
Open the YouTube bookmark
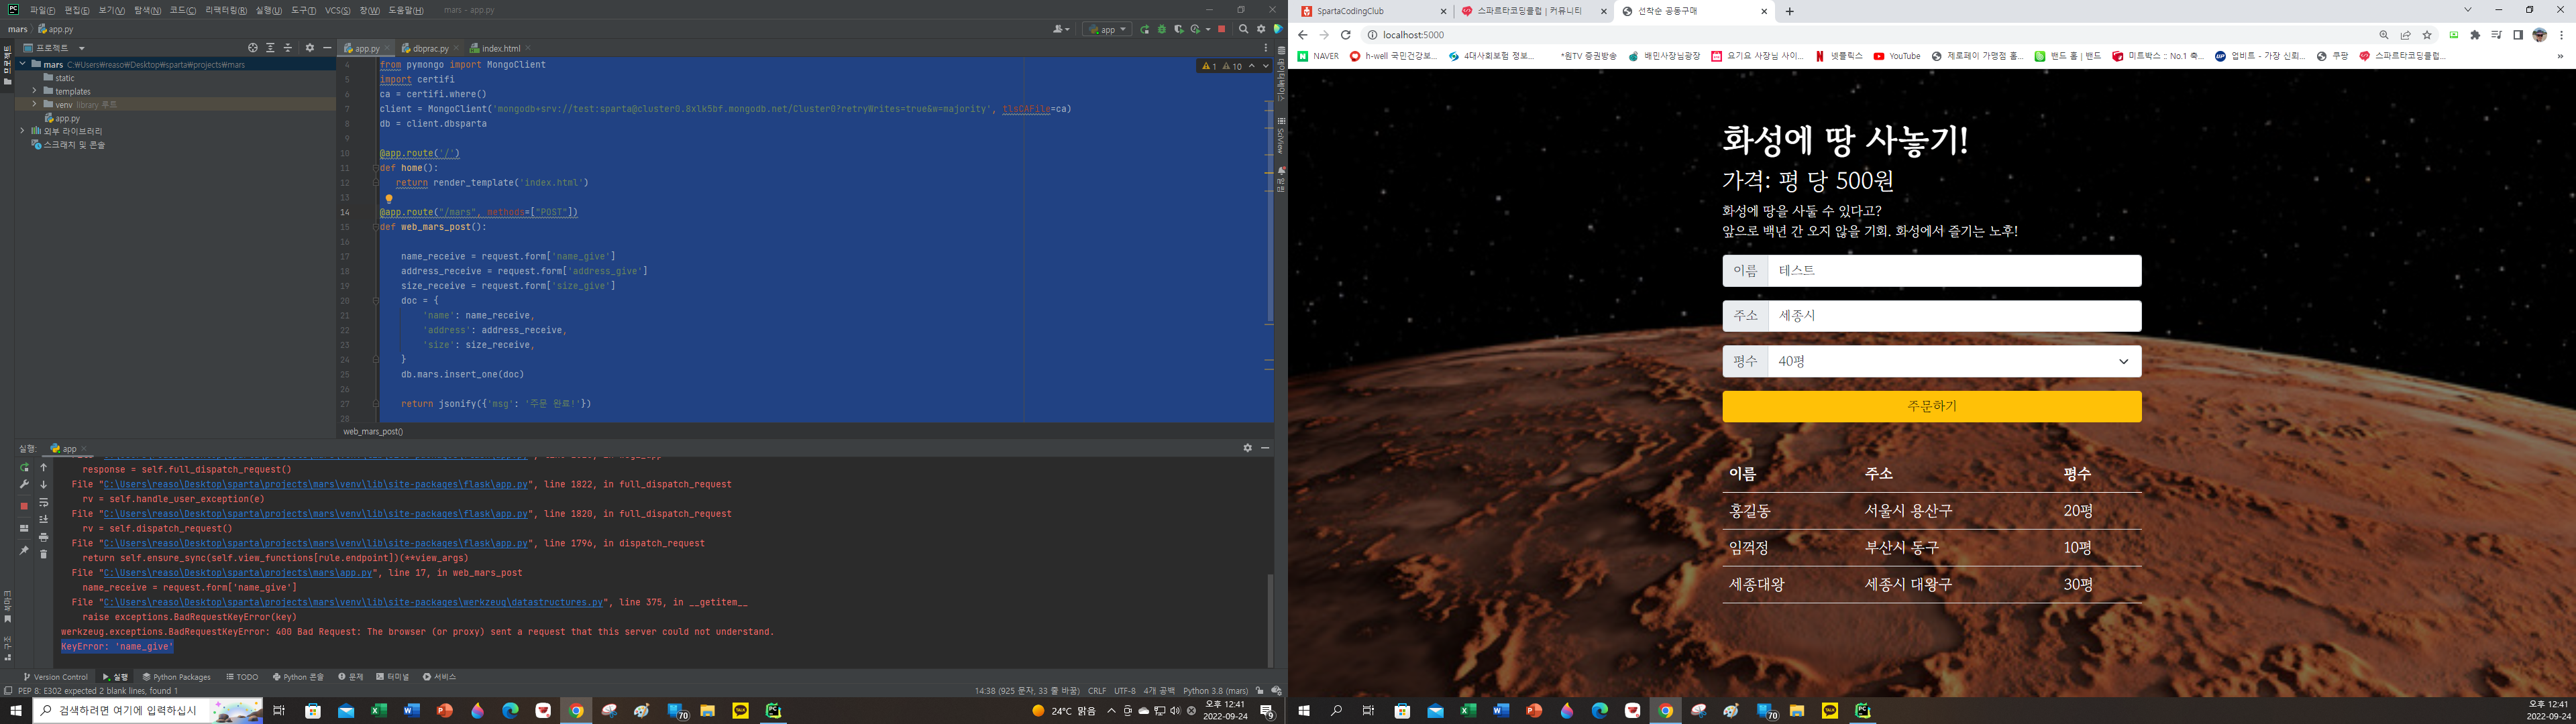click(x=1897, y=56)
